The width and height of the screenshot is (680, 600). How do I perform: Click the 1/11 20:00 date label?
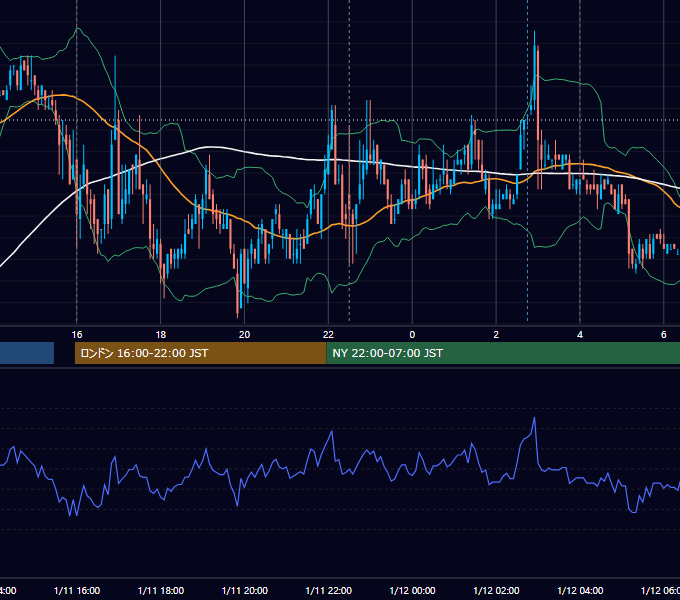click(245, 590)
